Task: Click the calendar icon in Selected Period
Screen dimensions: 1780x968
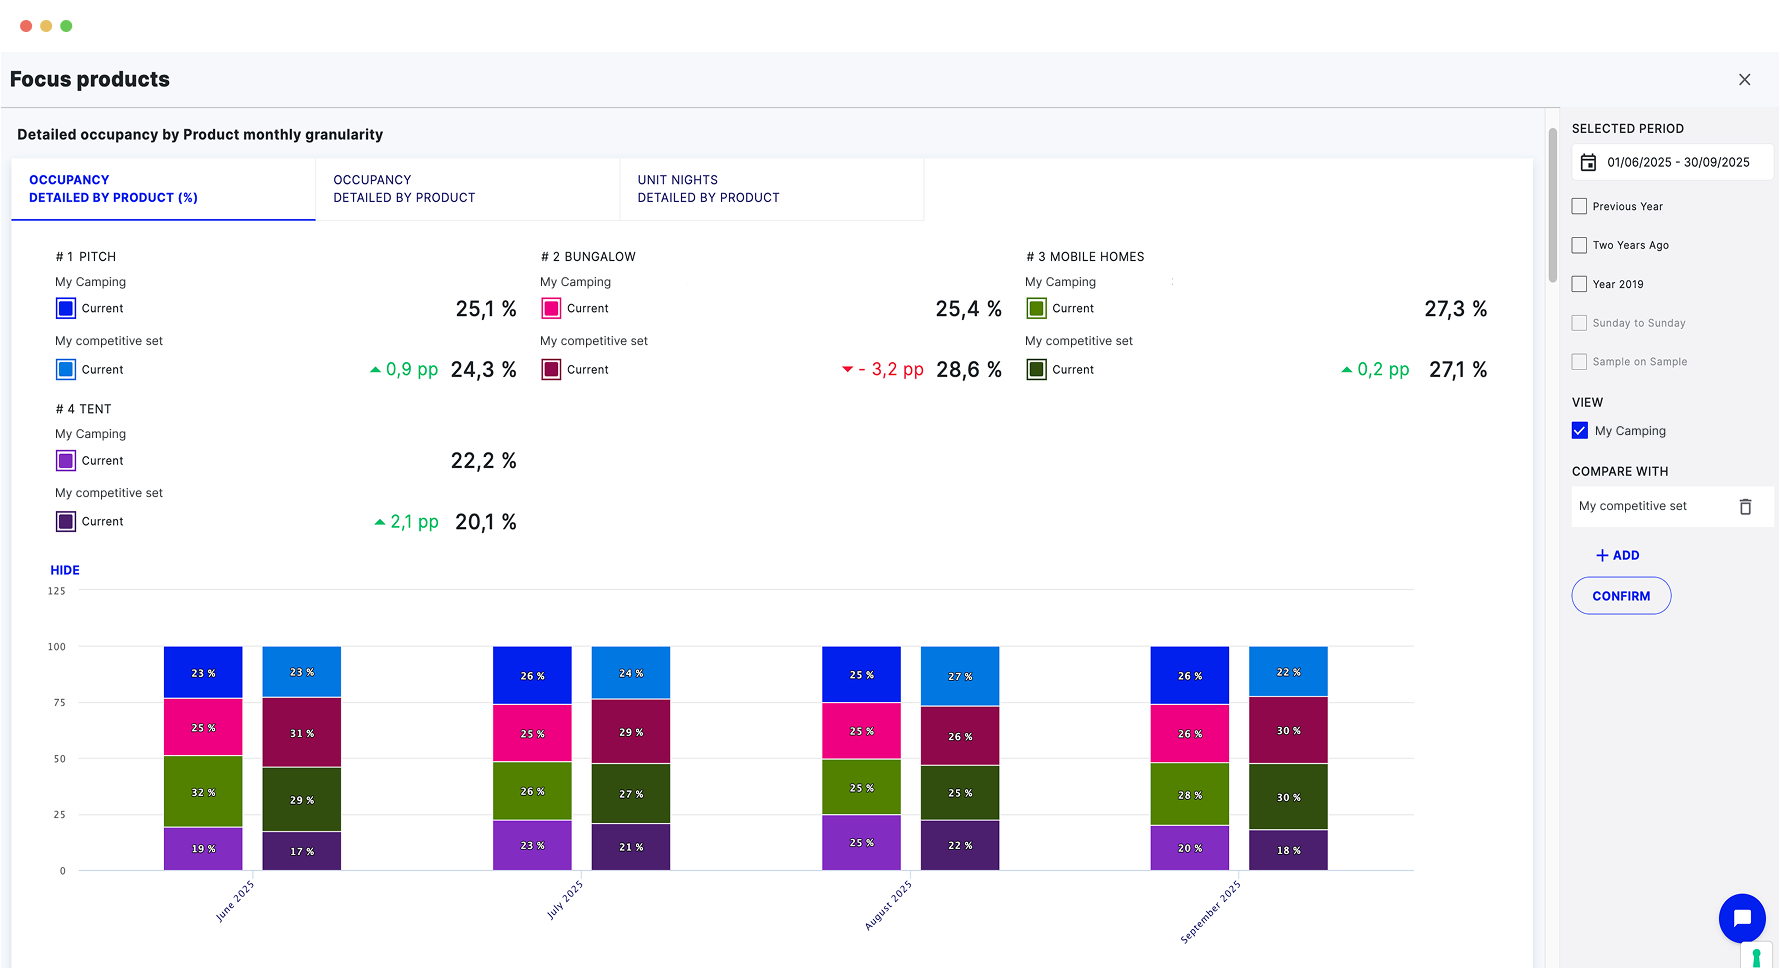Action: [x=1588, y=162]
